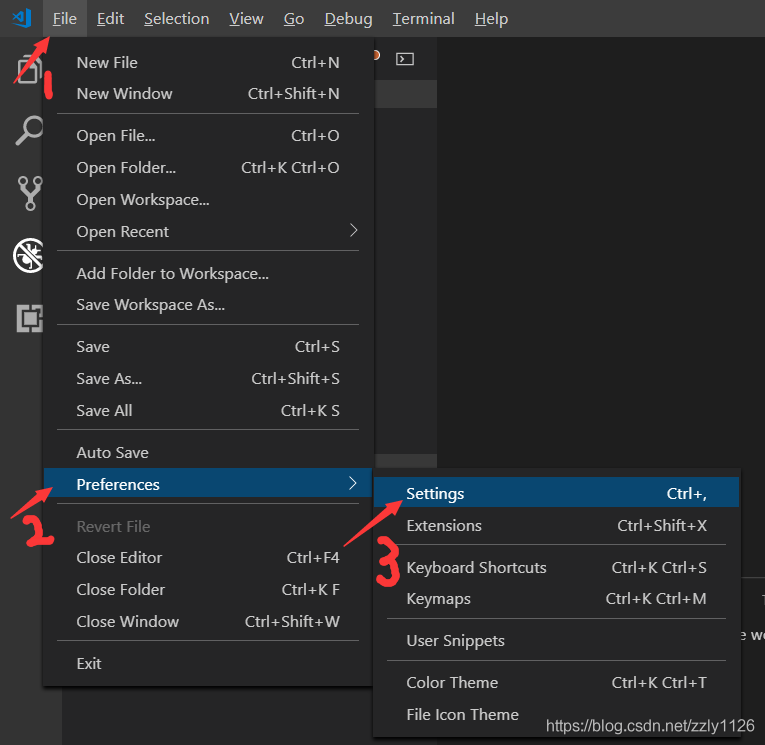The image size is (765, 745).
Task: Toggle Auto Save option
Action: (208, 452)
